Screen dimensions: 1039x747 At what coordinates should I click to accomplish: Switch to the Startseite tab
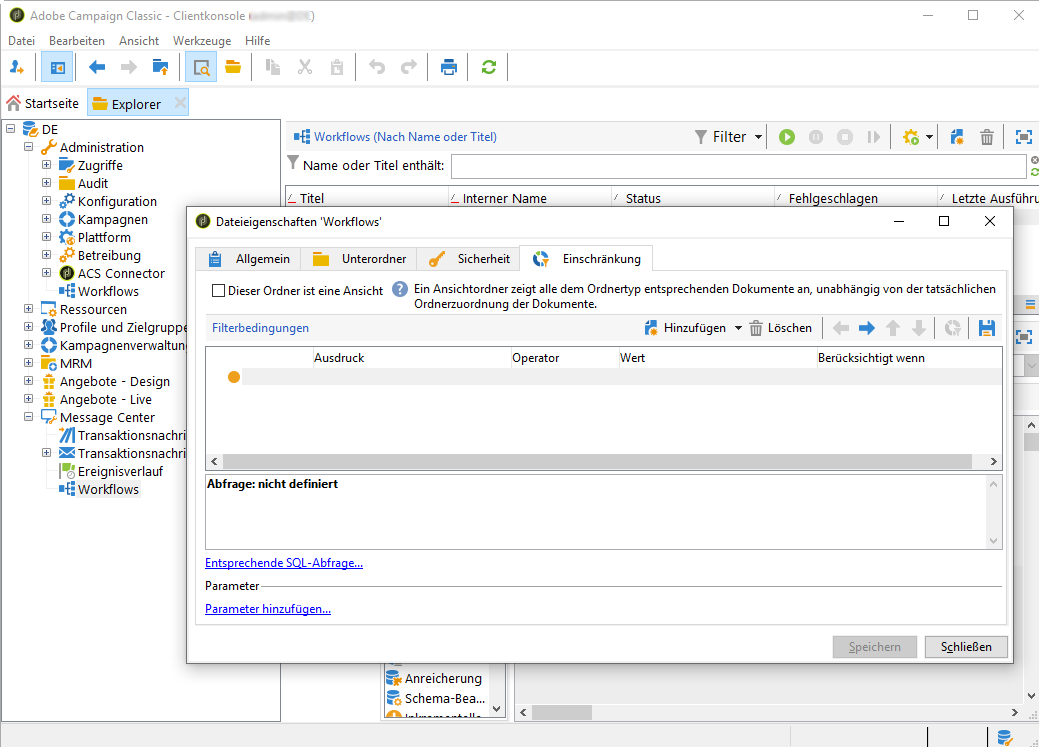point(43,103)
